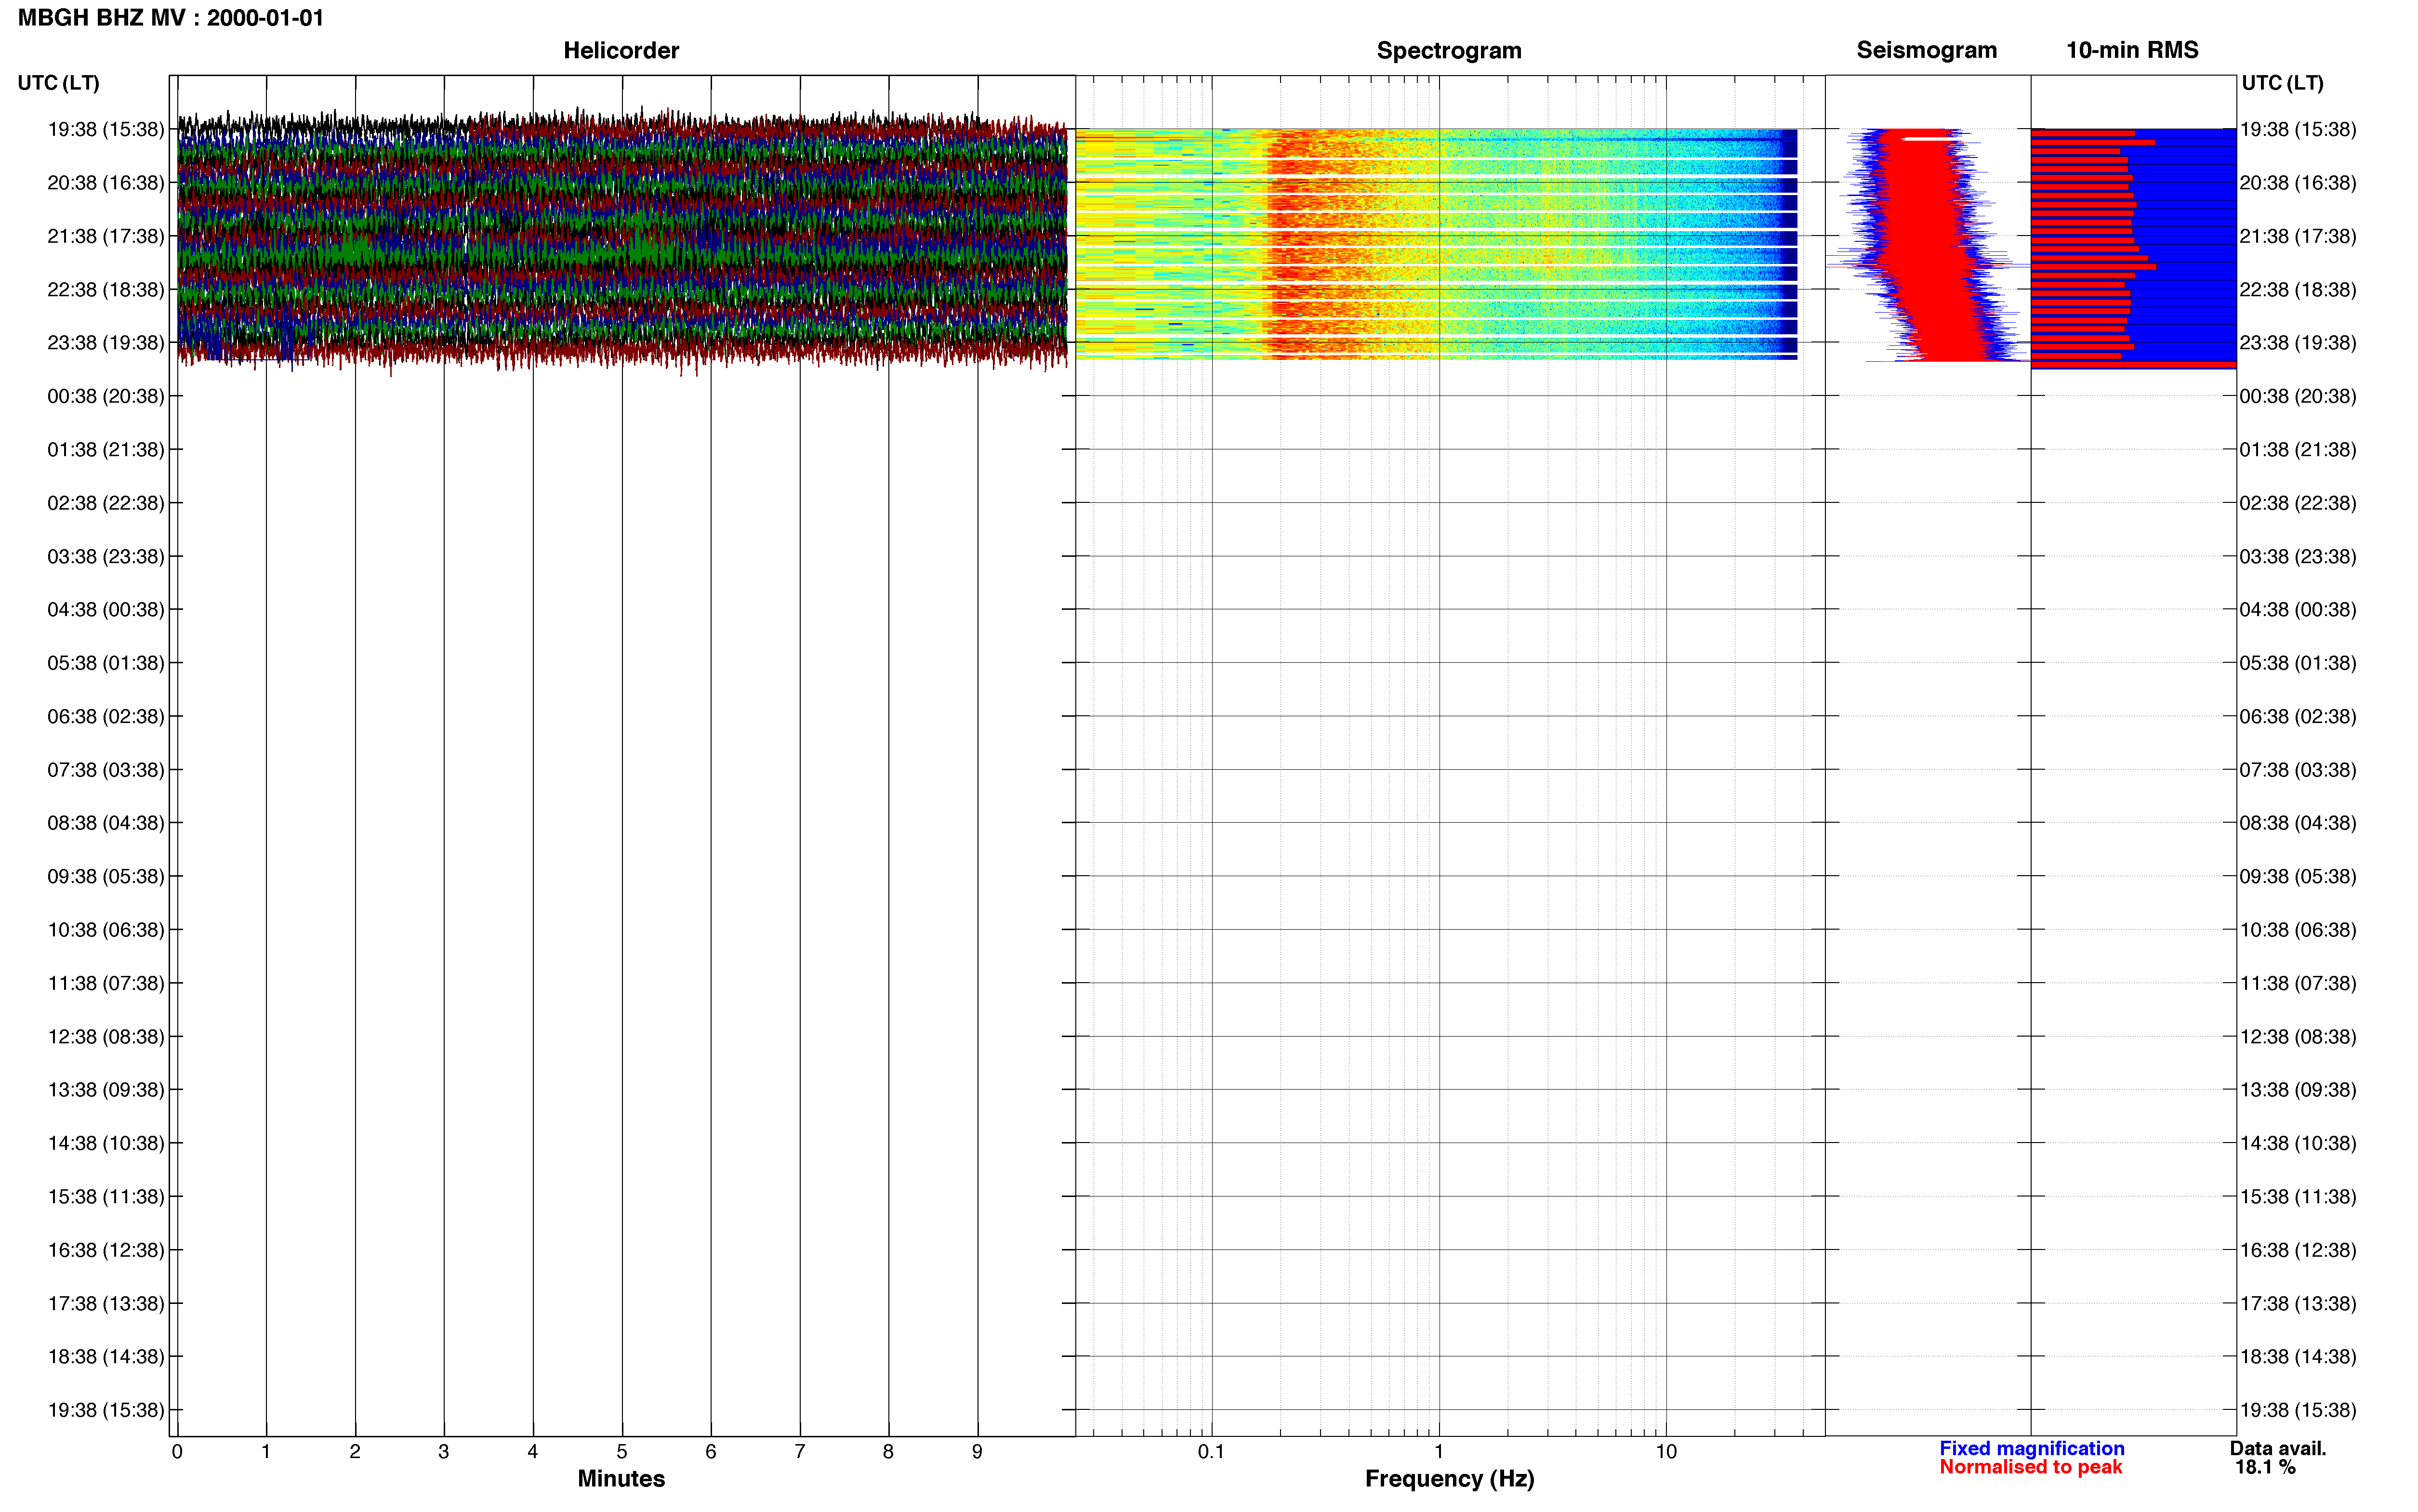Click the 20:38 (16:38) label next to the Helicorder
The image size is (2418, 1512).
click(106, 183)
